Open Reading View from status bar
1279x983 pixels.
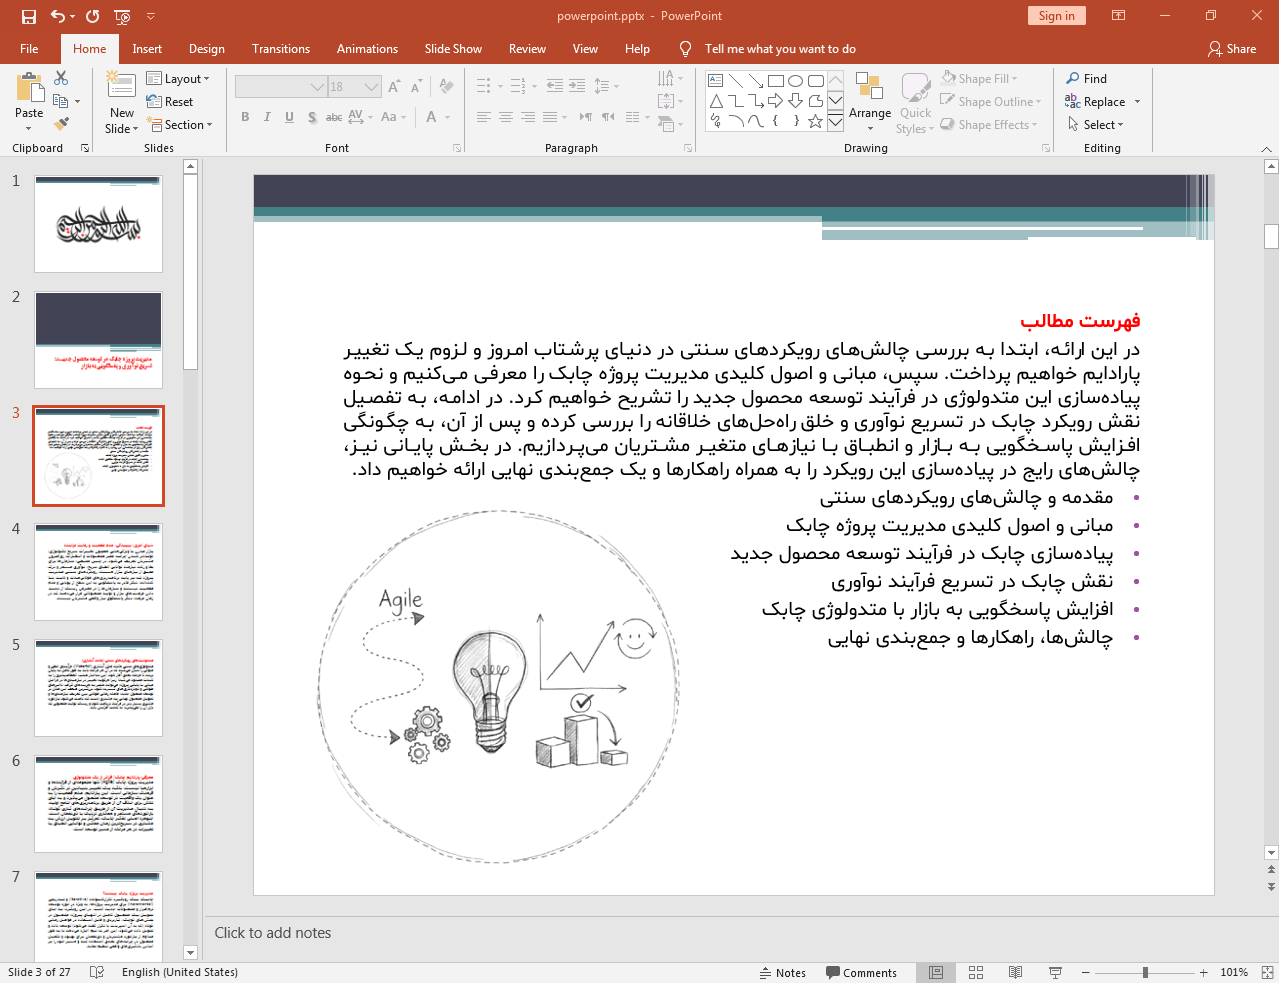[x=1015, y=972]
